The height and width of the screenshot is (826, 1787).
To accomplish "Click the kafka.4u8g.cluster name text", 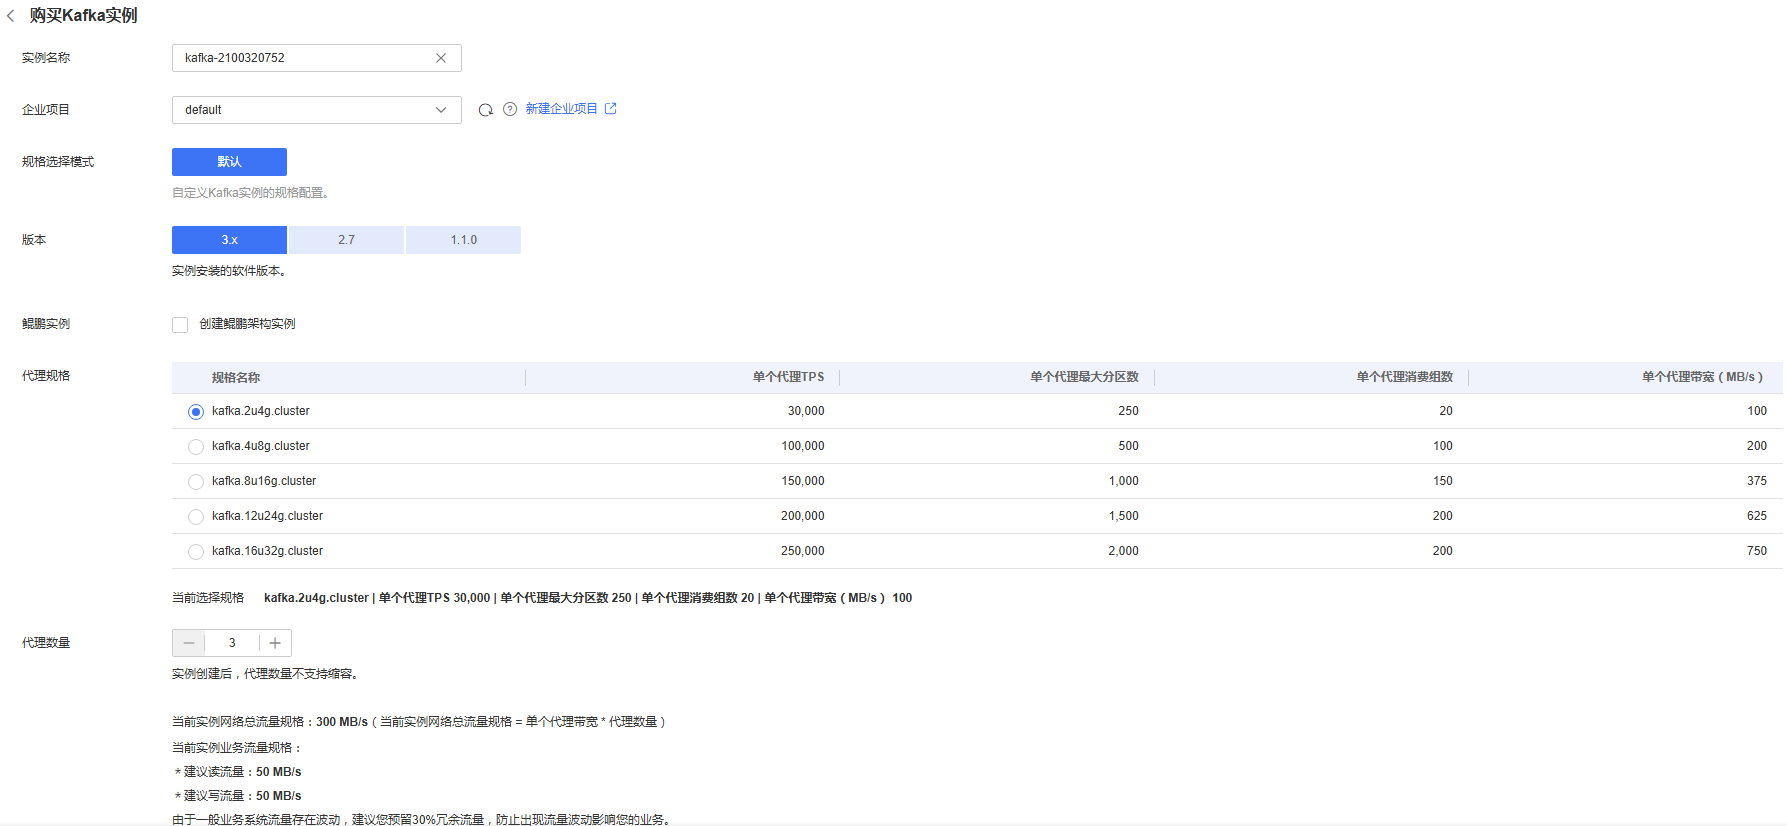I will click(x=261, y=446).
